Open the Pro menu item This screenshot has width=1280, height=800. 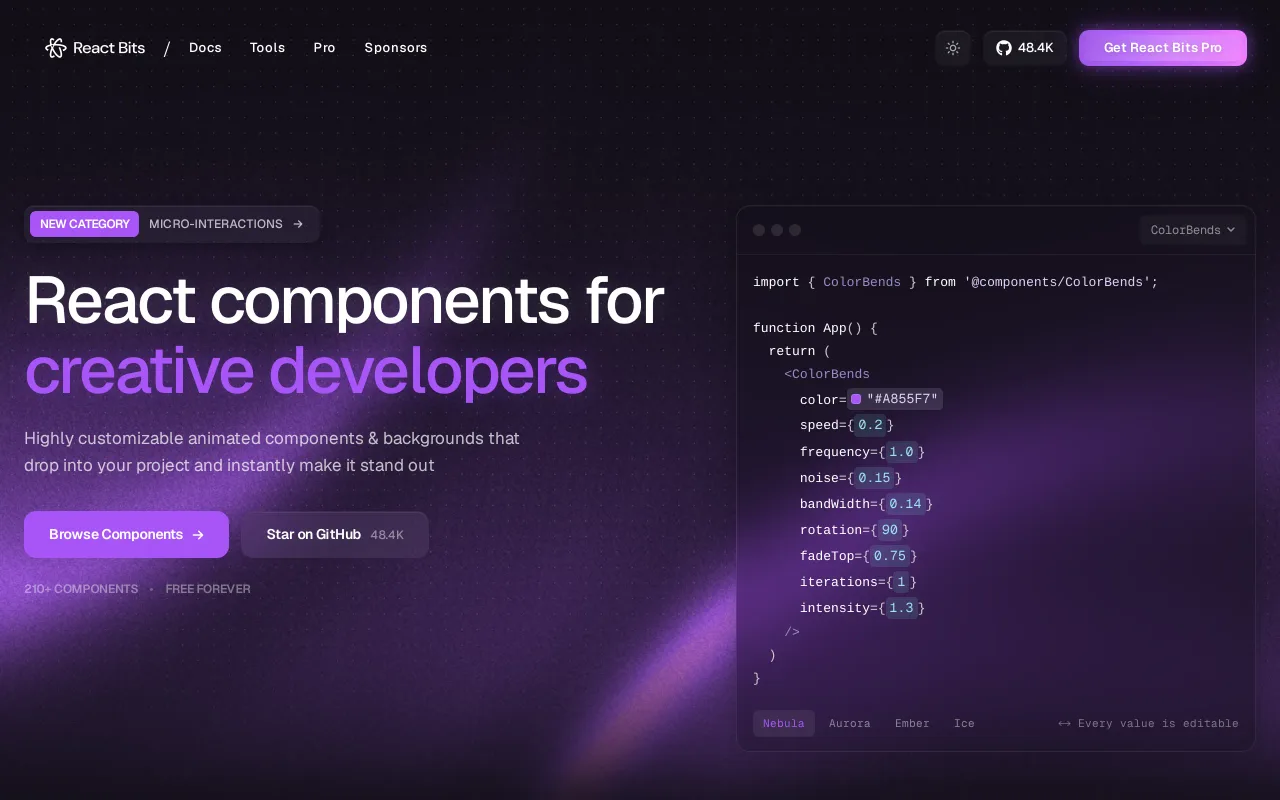(x=324, y=48)
